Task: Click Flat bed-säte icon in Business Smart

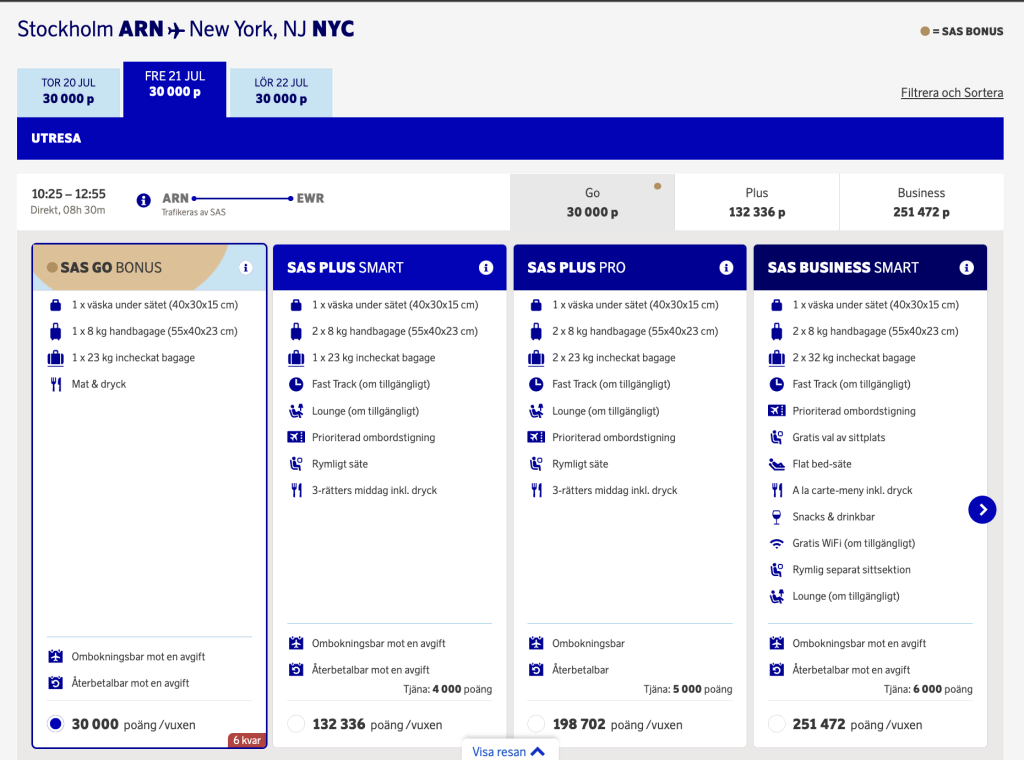Action: pyautogui.click(x=776, y=464)
